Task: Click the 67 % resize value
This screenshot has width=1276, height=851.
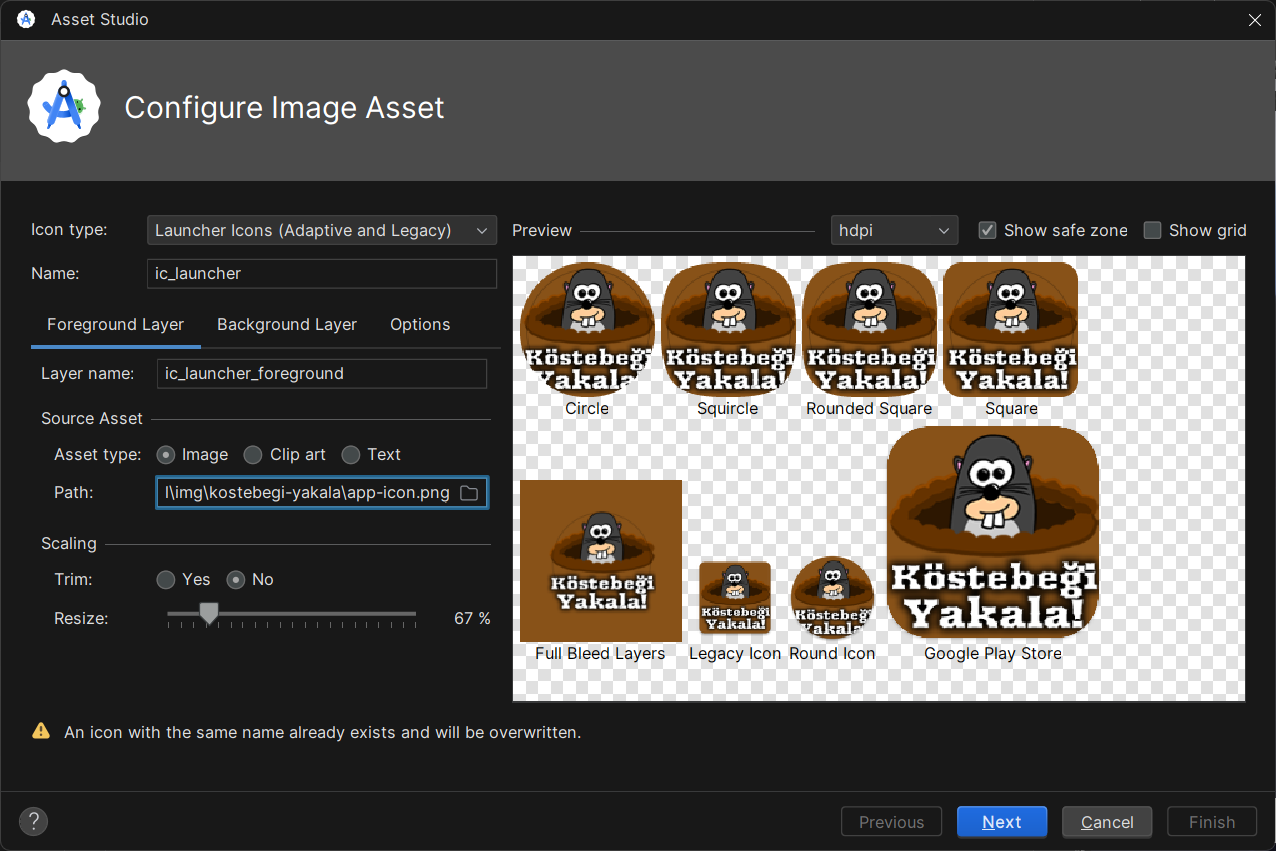Action: tap(472, 619)
